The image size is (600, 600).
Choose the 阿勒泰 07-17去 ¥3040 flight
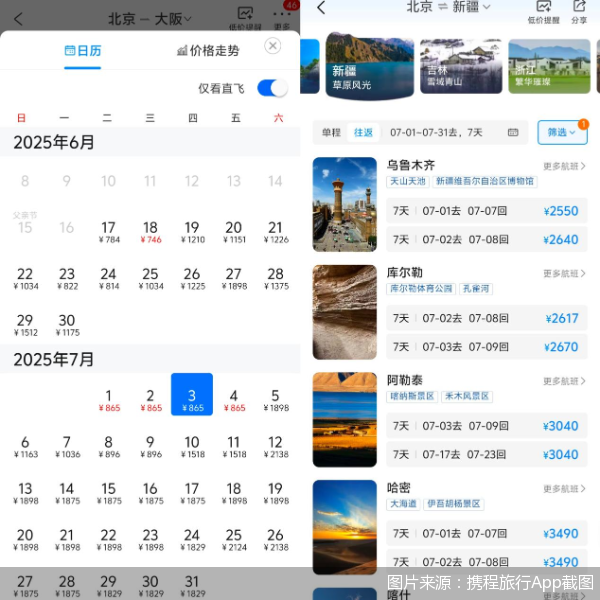[486, 455]
